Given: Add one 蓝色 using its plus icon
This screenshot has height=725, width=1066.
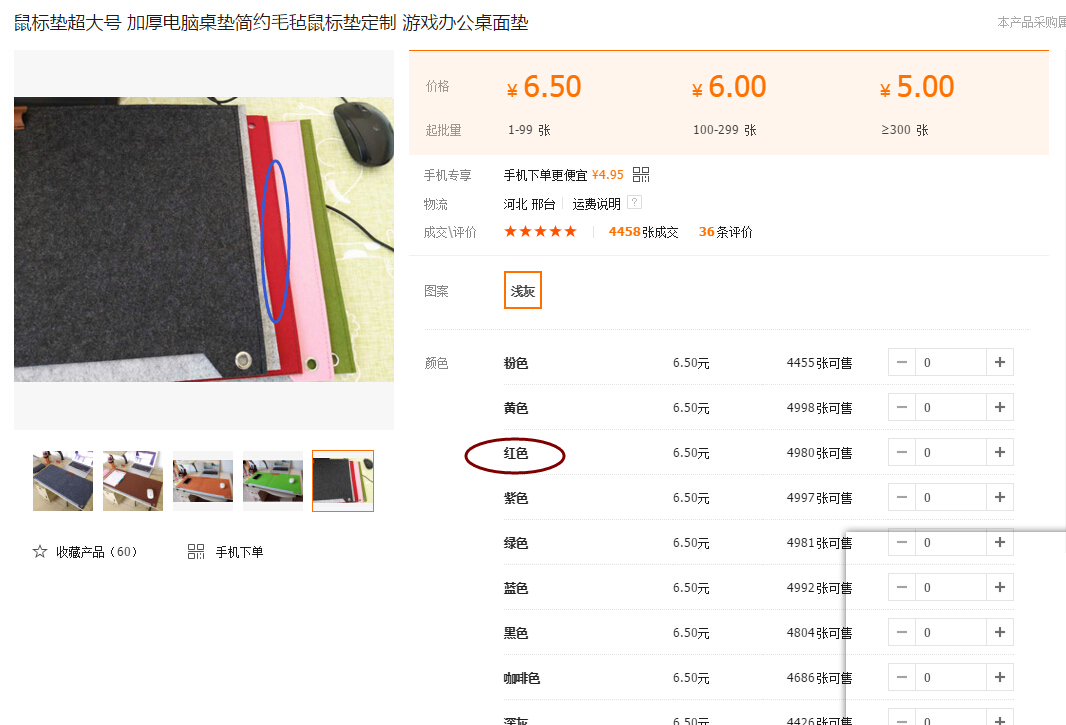Looking at the screenshot, I should (999, 587).
